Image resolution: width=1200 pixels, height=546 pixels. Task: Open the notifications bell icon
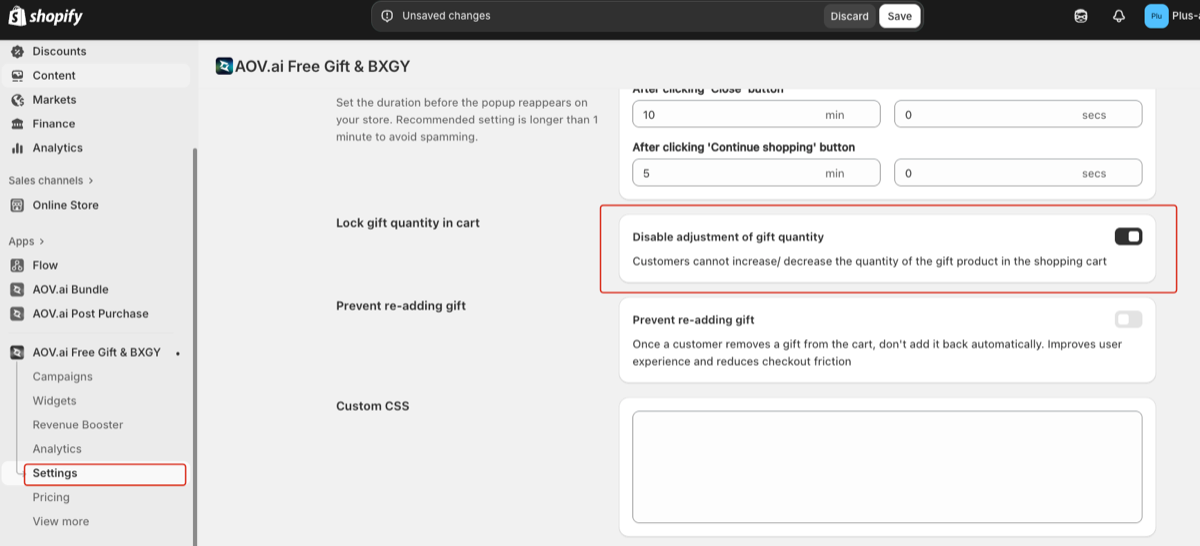[x=1119, y=16]
